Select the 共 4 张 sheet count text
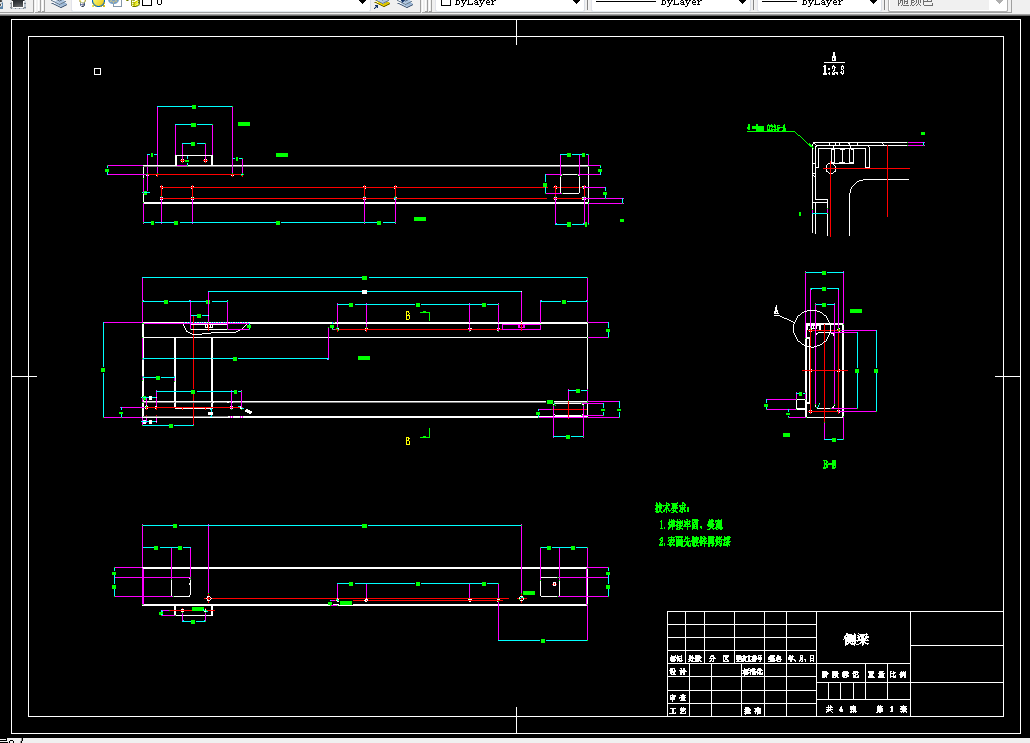The width and height of the screenshot is (1030, 743). point(841,709)
